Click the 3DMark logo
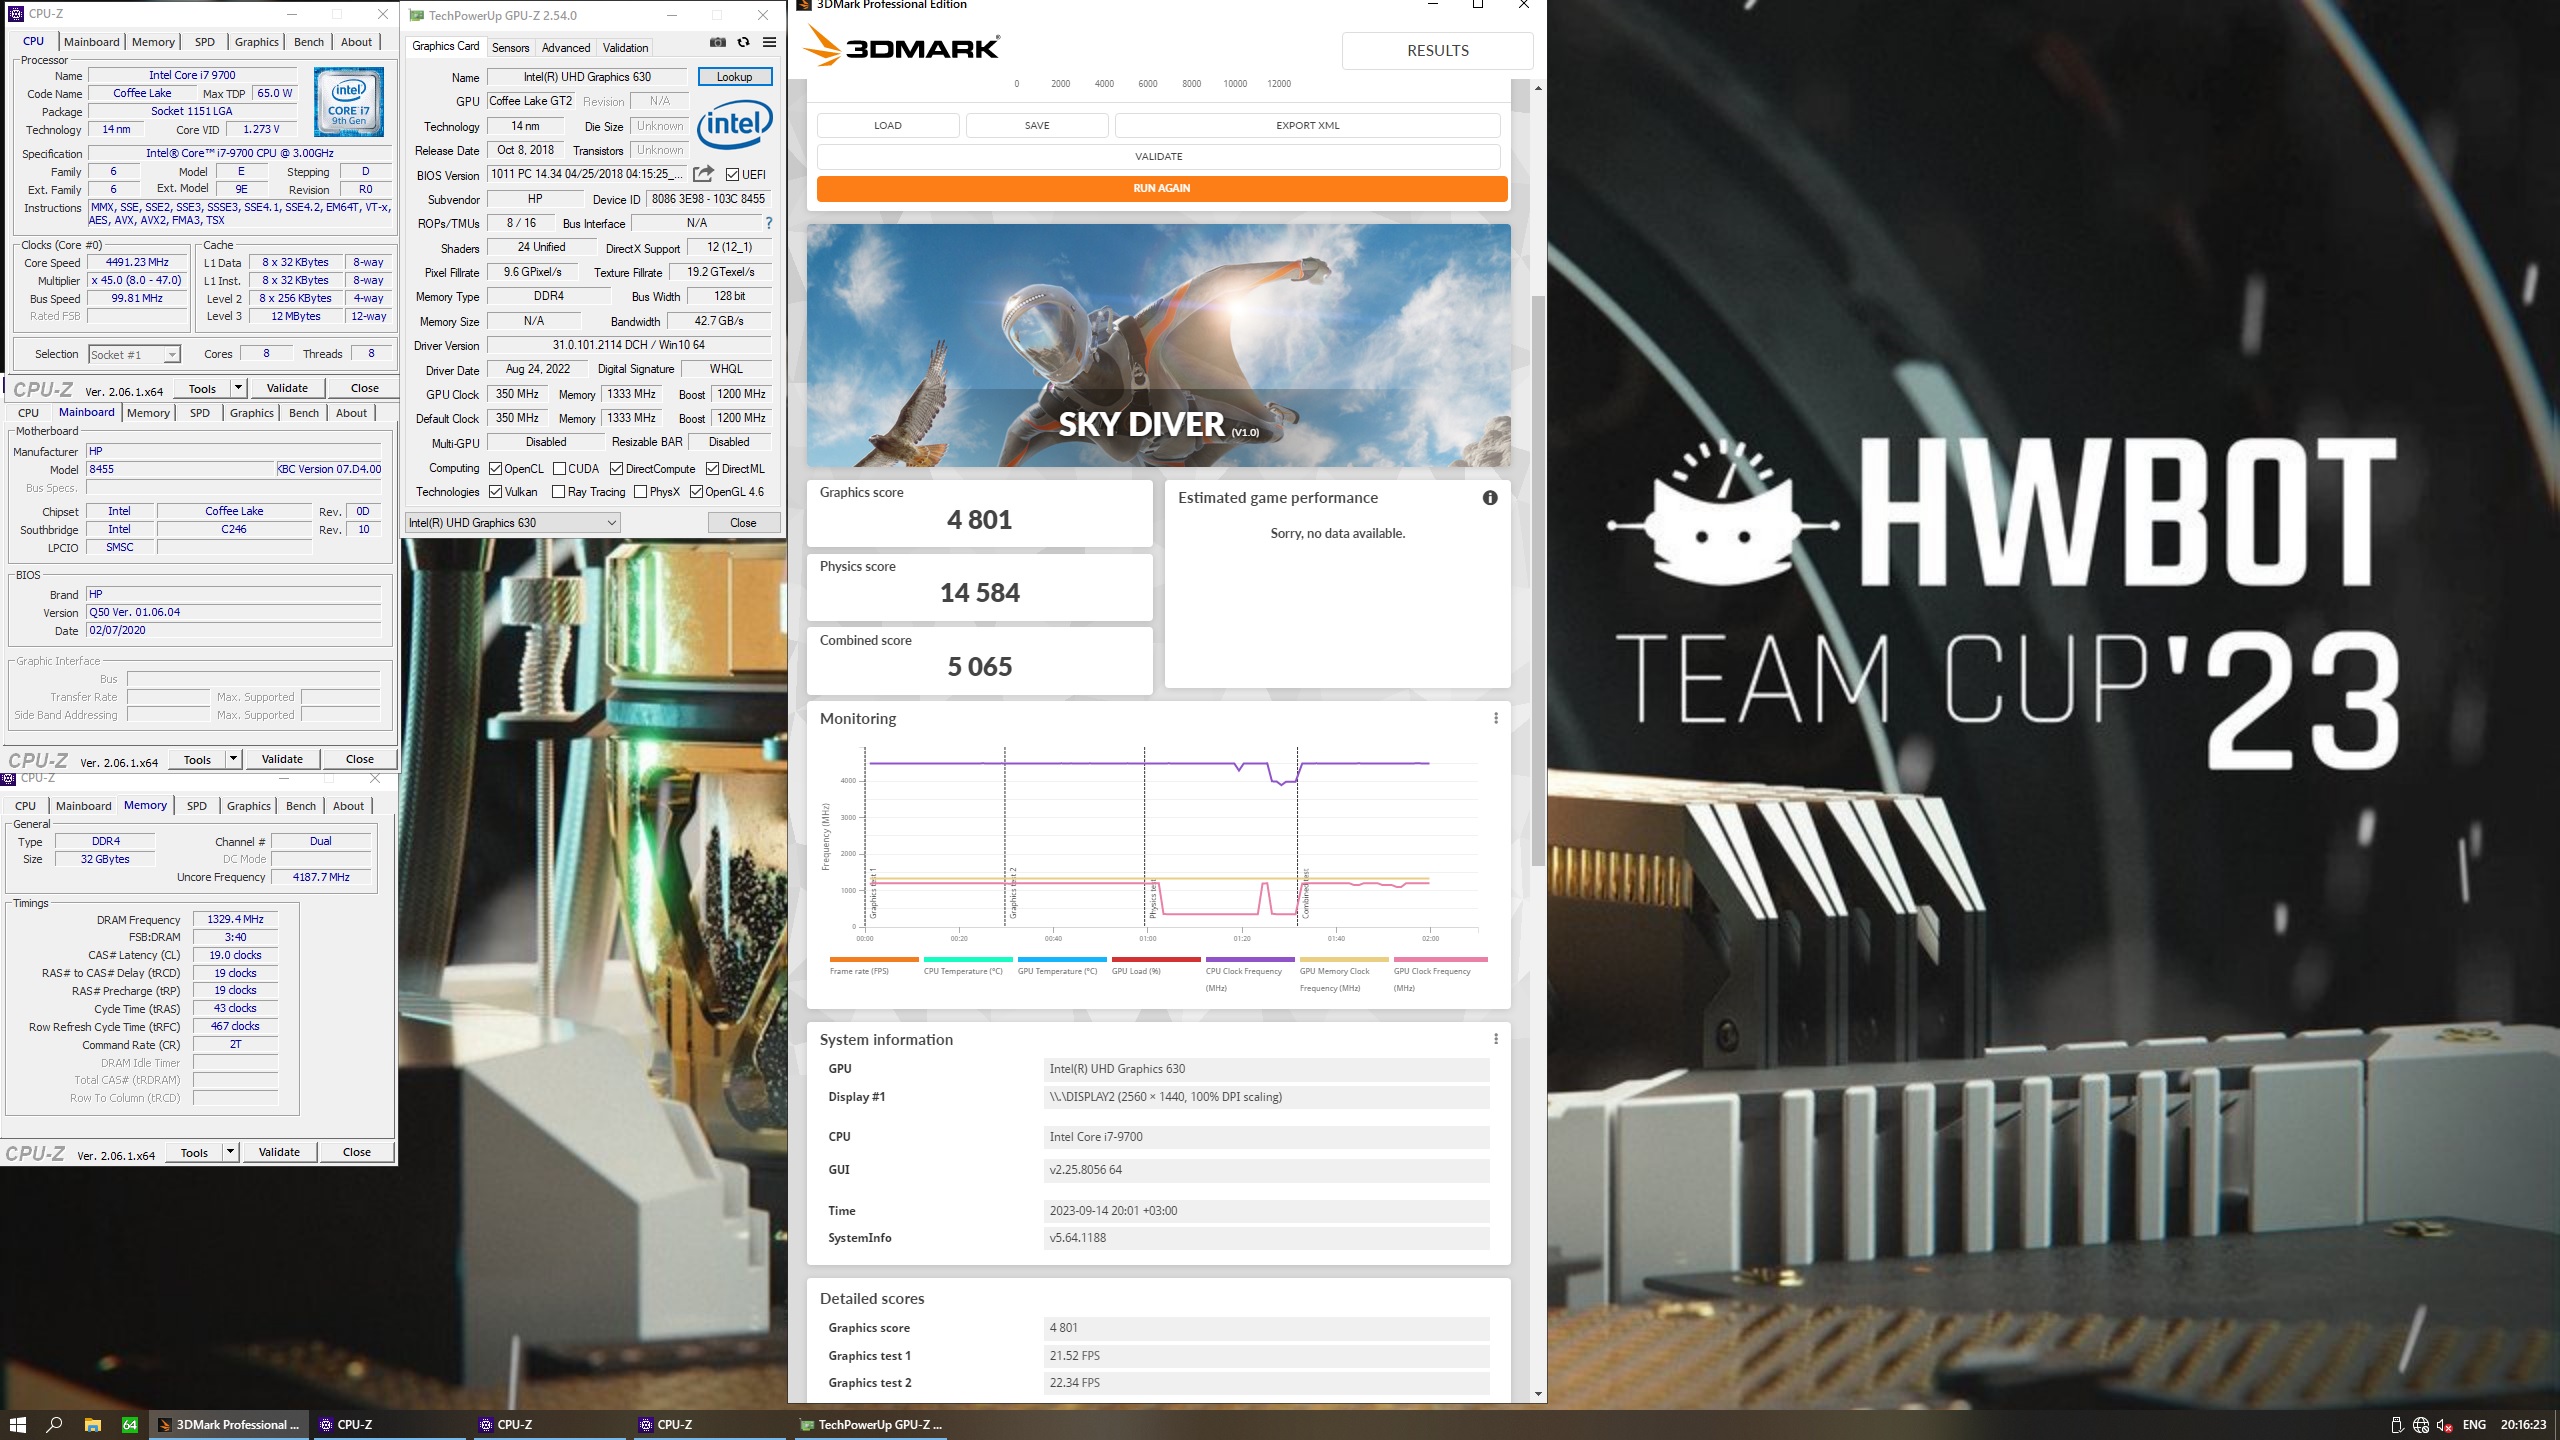Viewport: 2560px width, 1440px height. point(902,47)
